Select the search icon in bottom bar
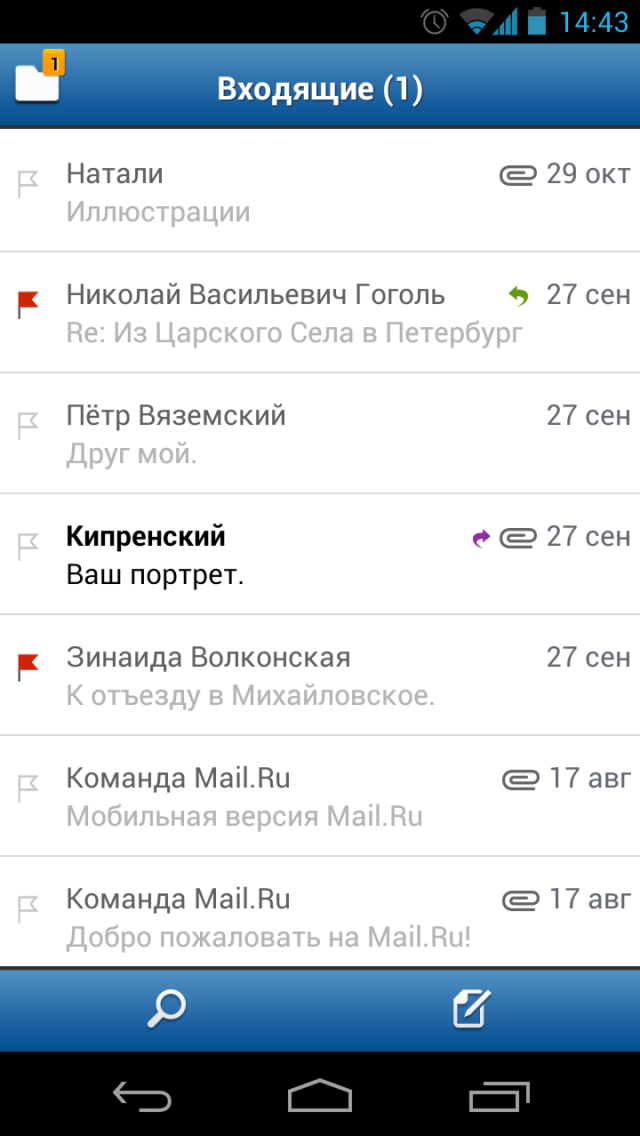Image resolution: width=640 pixels, height=1136 pixels. coord(166,1009)
